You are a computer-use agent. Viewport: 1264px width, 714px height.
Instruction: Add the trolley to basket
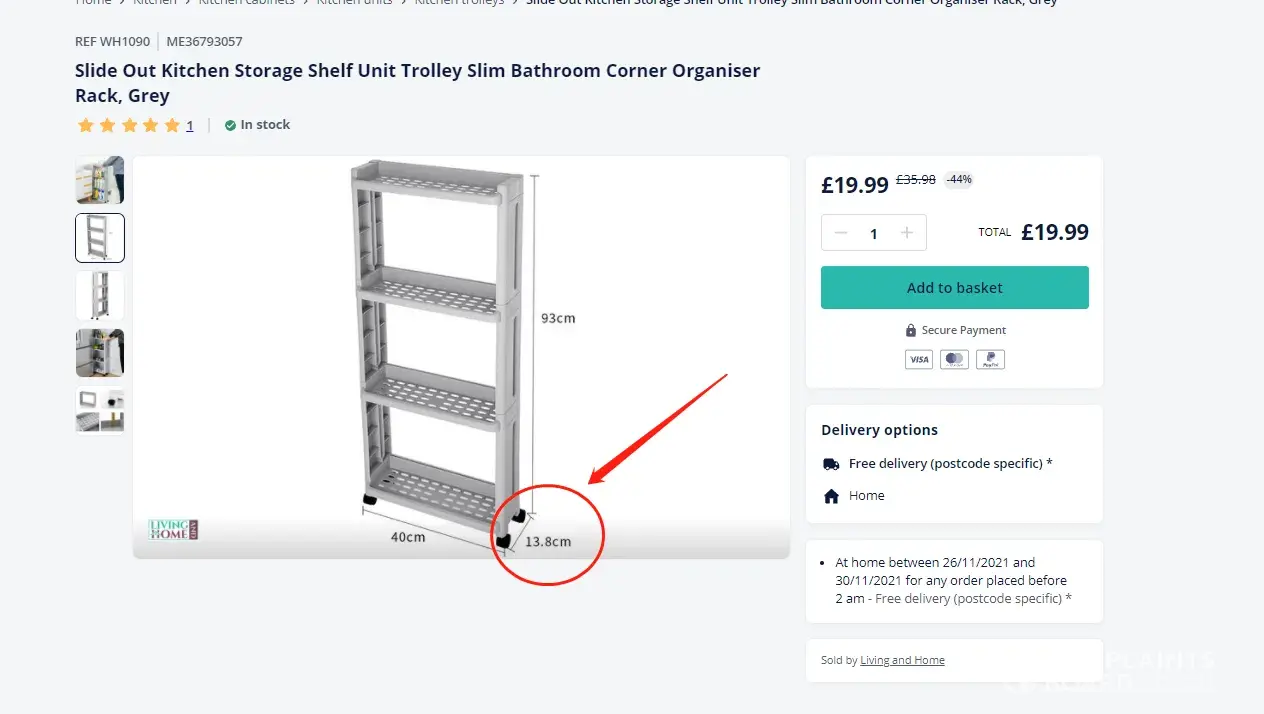pyautogui.click(x=954, y=288)
